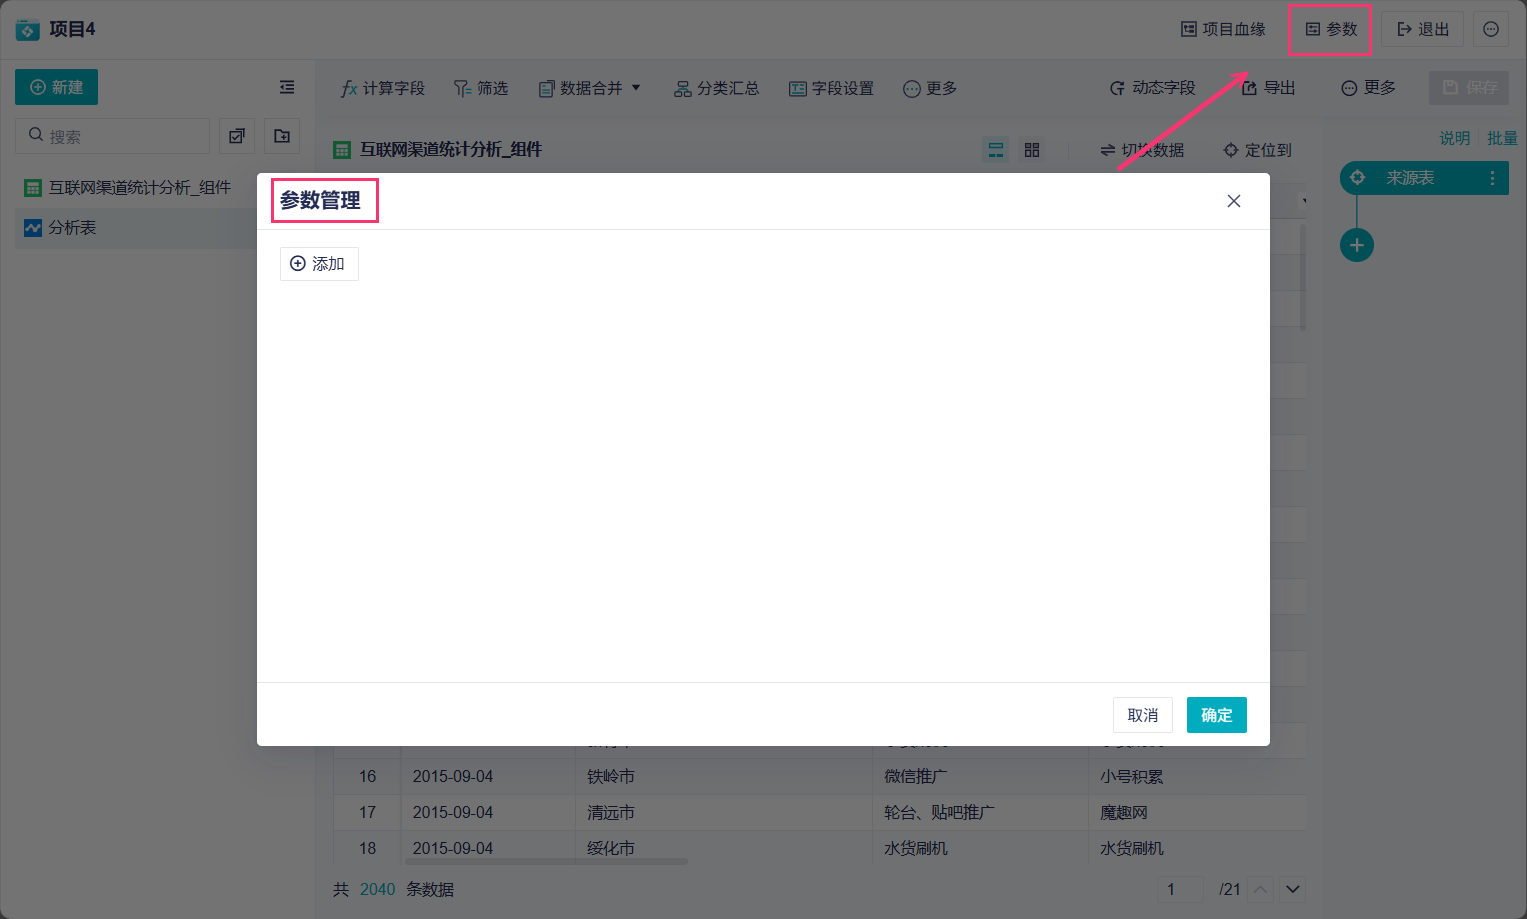Image resolution: width=1527 pixels, height=919 pixels.
Task: Select the 来源表 step node
Action: pos(1424,178)
